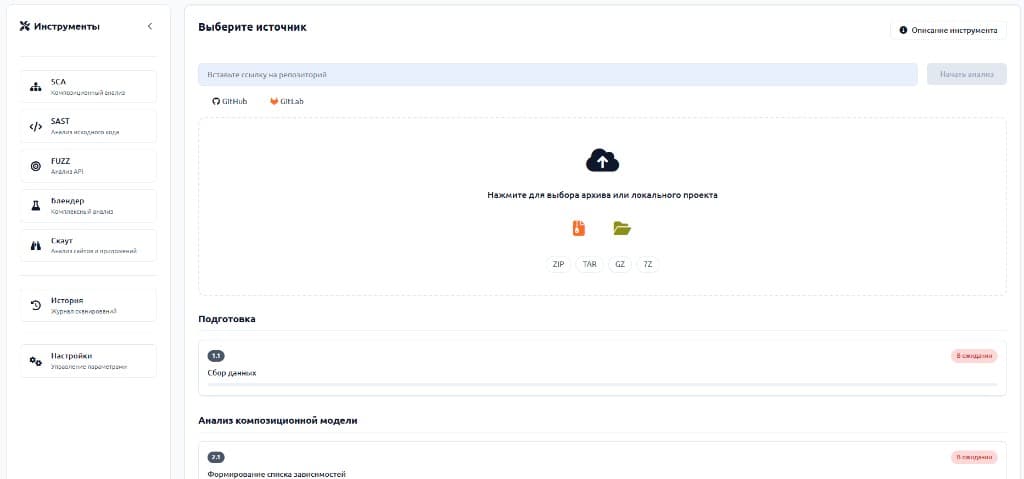Choose the orange archive file icon
The height and width of the screenshot is (479, 1024).
(x=579, y=228)
